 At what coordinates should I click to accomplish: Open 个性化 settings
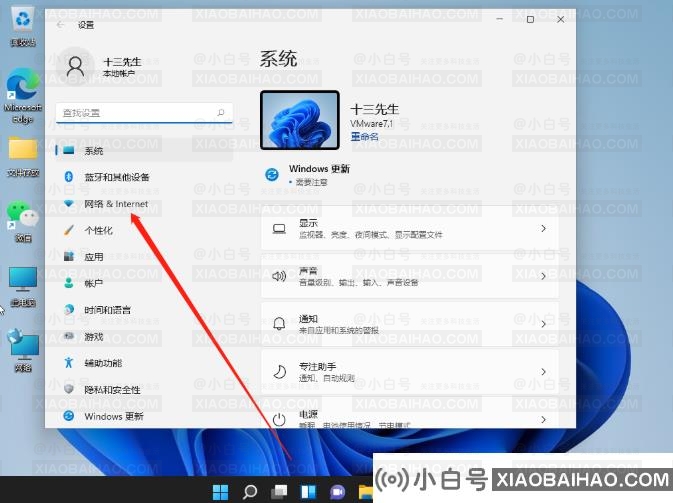144,230
